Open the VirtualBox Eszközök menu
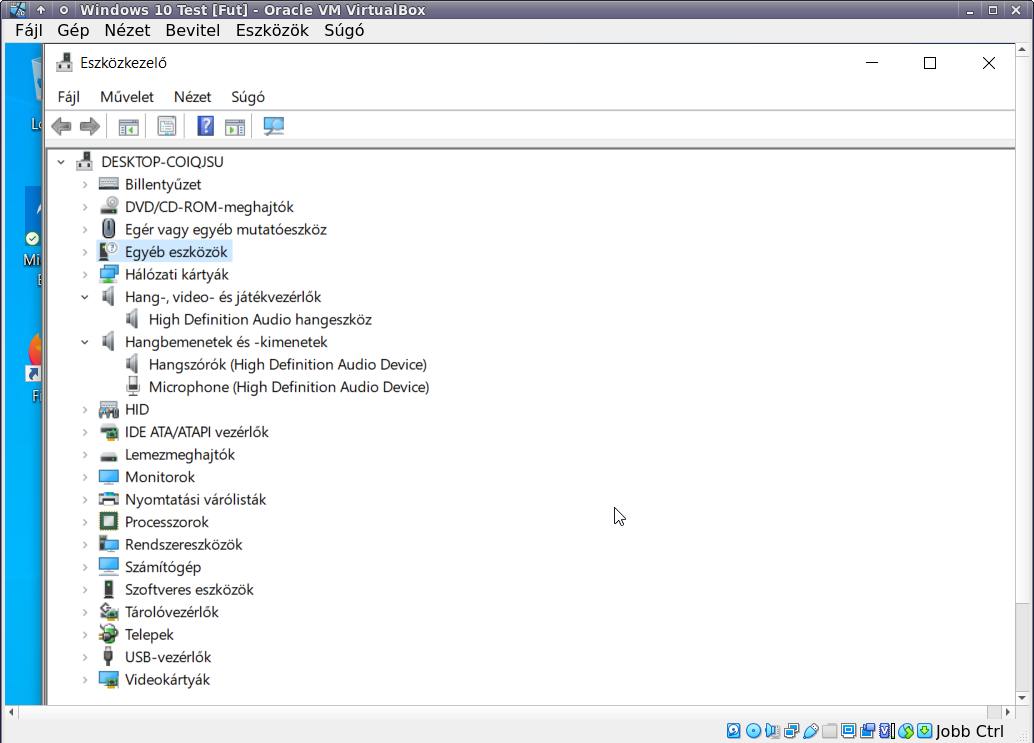The image size is (1034, 743). click(x=272, y=30)
